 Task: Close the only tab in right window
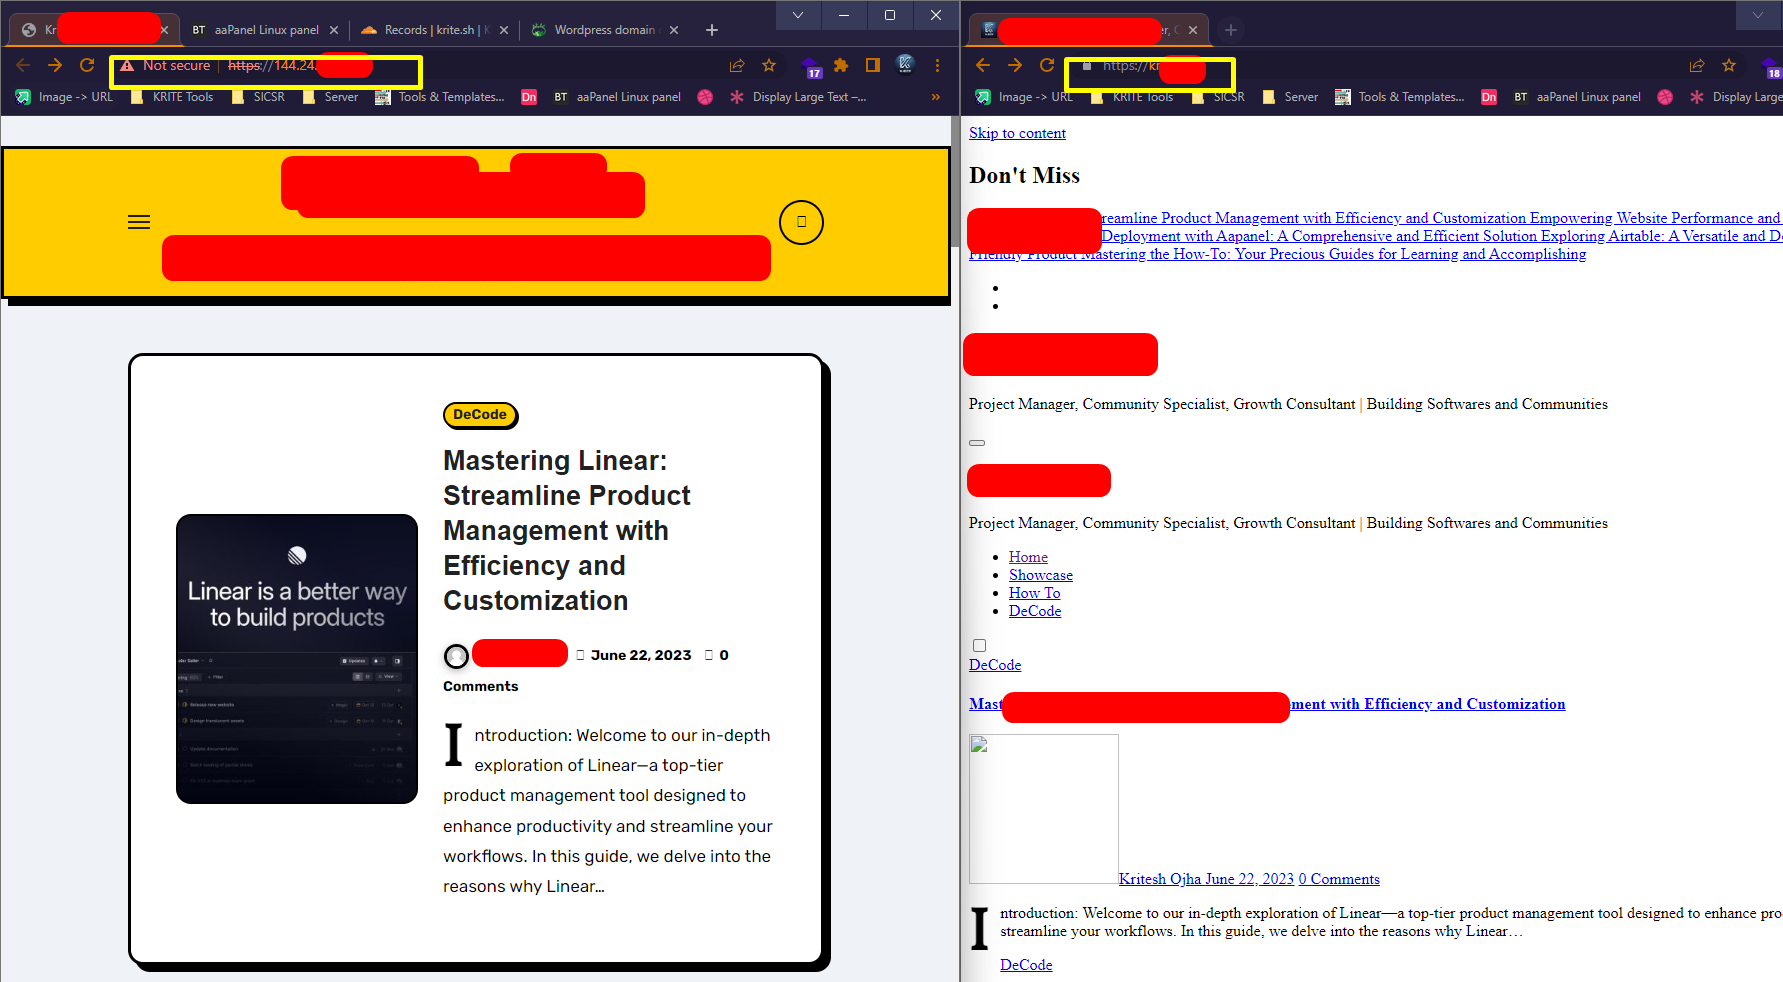1193,30
